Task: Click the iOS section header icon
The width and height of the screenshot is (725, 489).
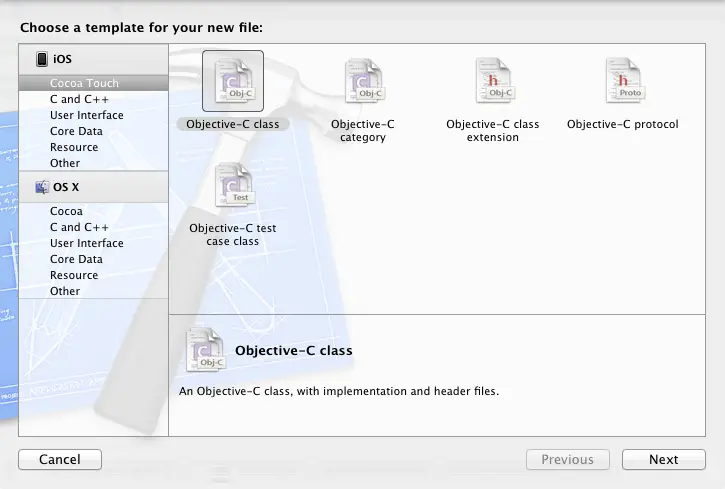Action: [43, 60]
